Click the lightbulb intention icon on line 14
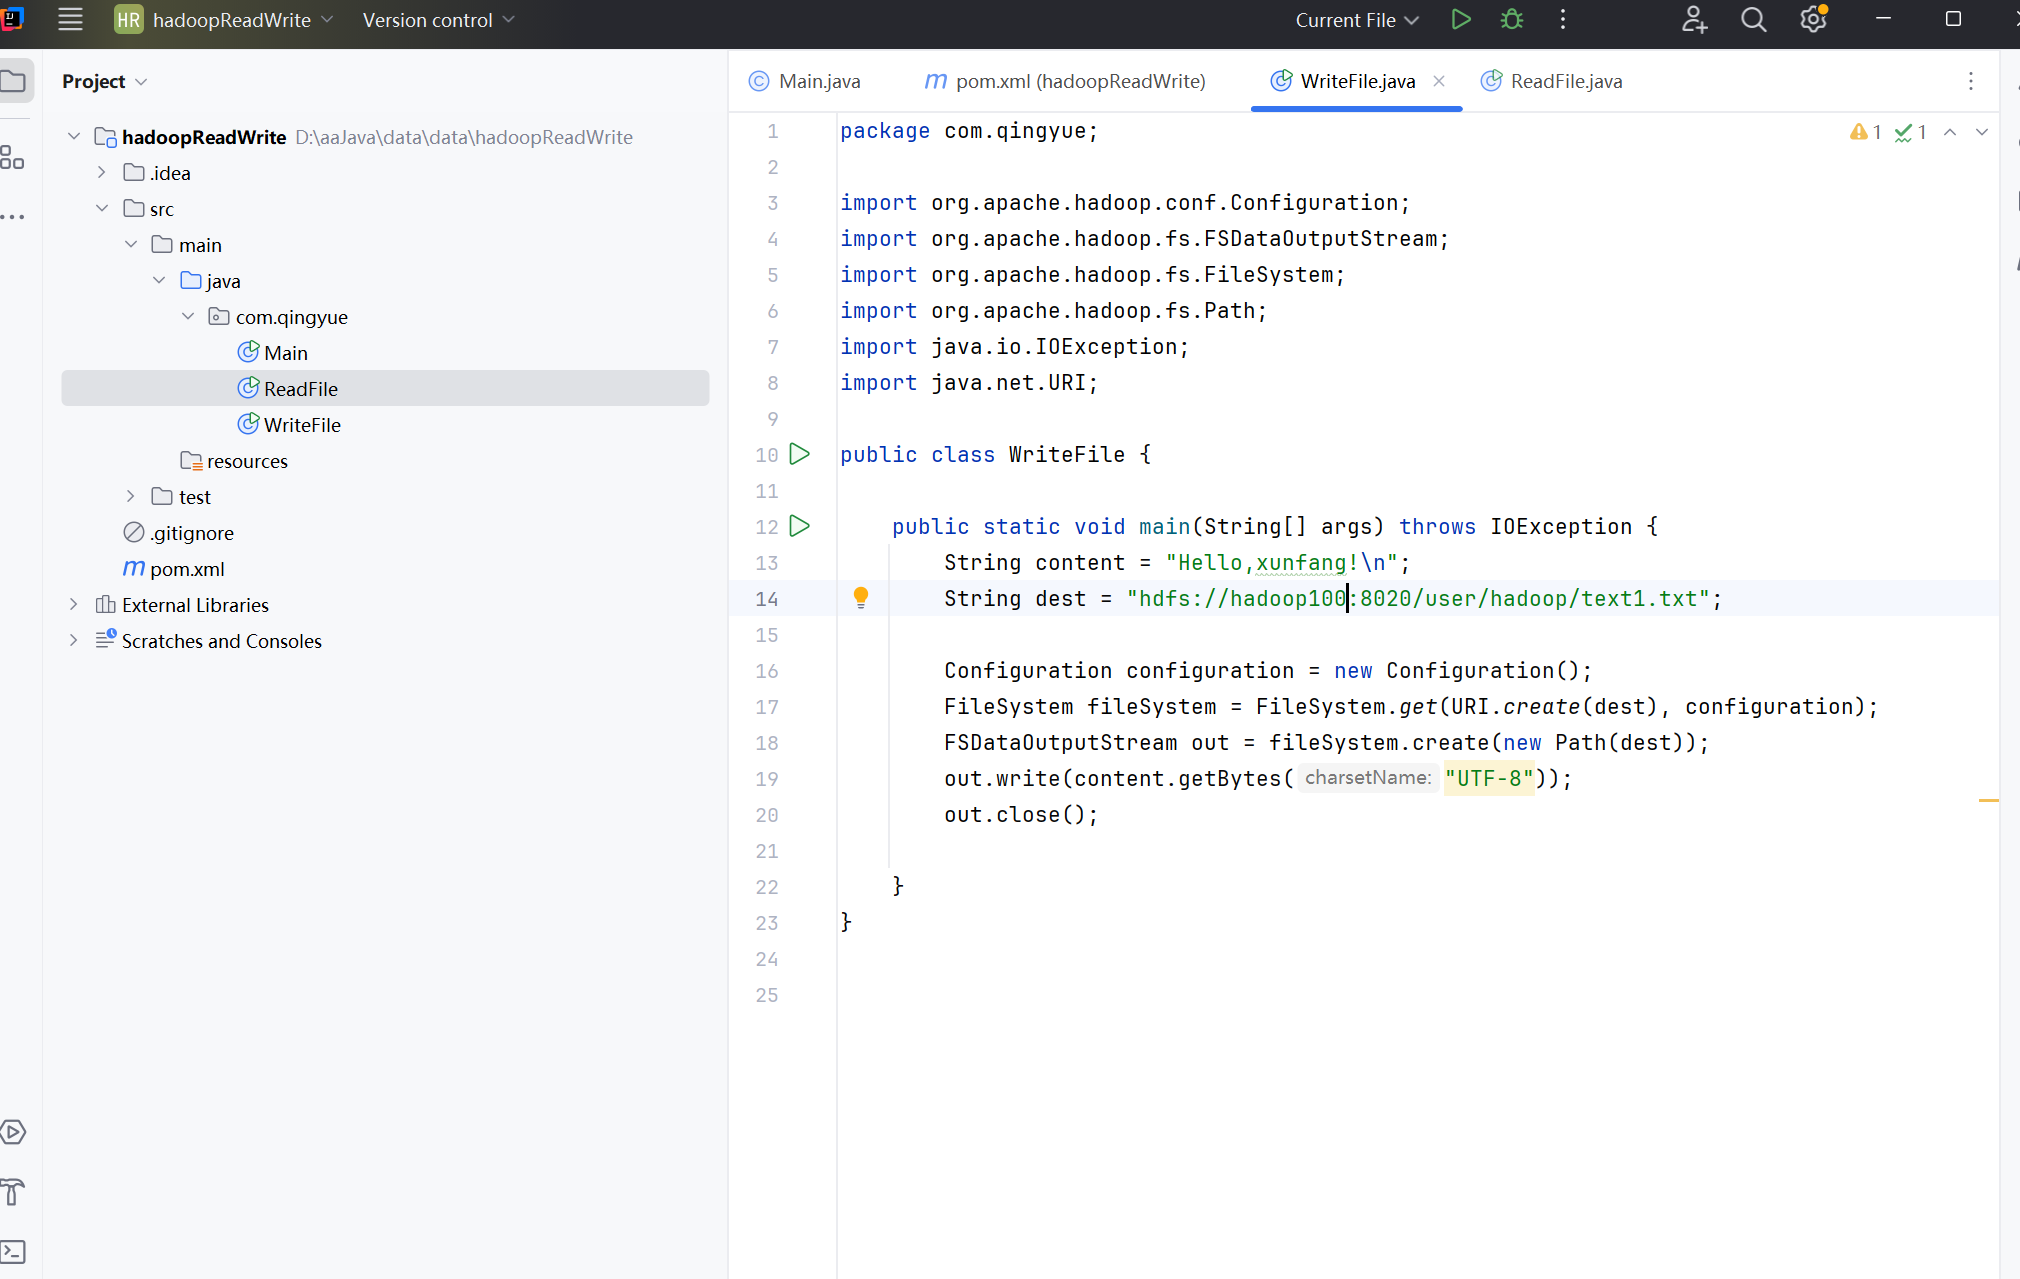The height and width of the screenshot is (1279, 2020). (x=860, y=598)
